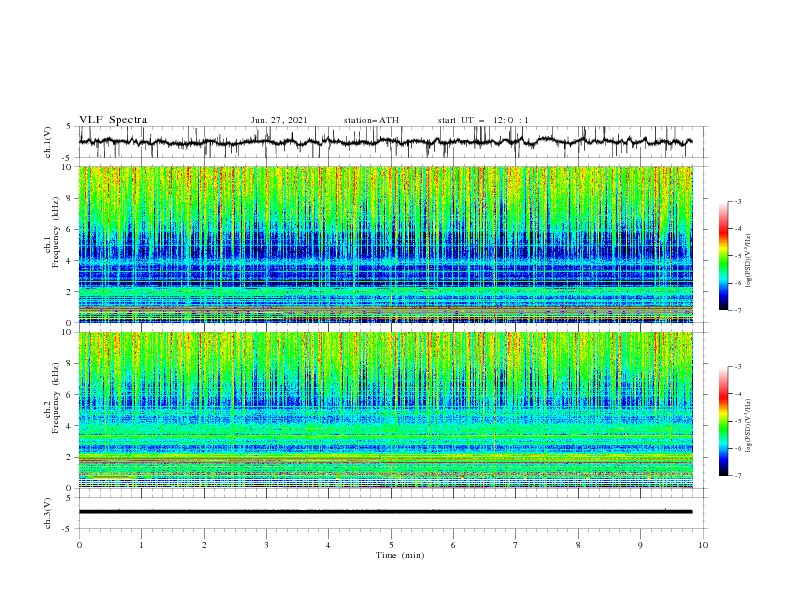Click the ch.1 voltage waveform trace
792x612 pixels.
[385, 142]
